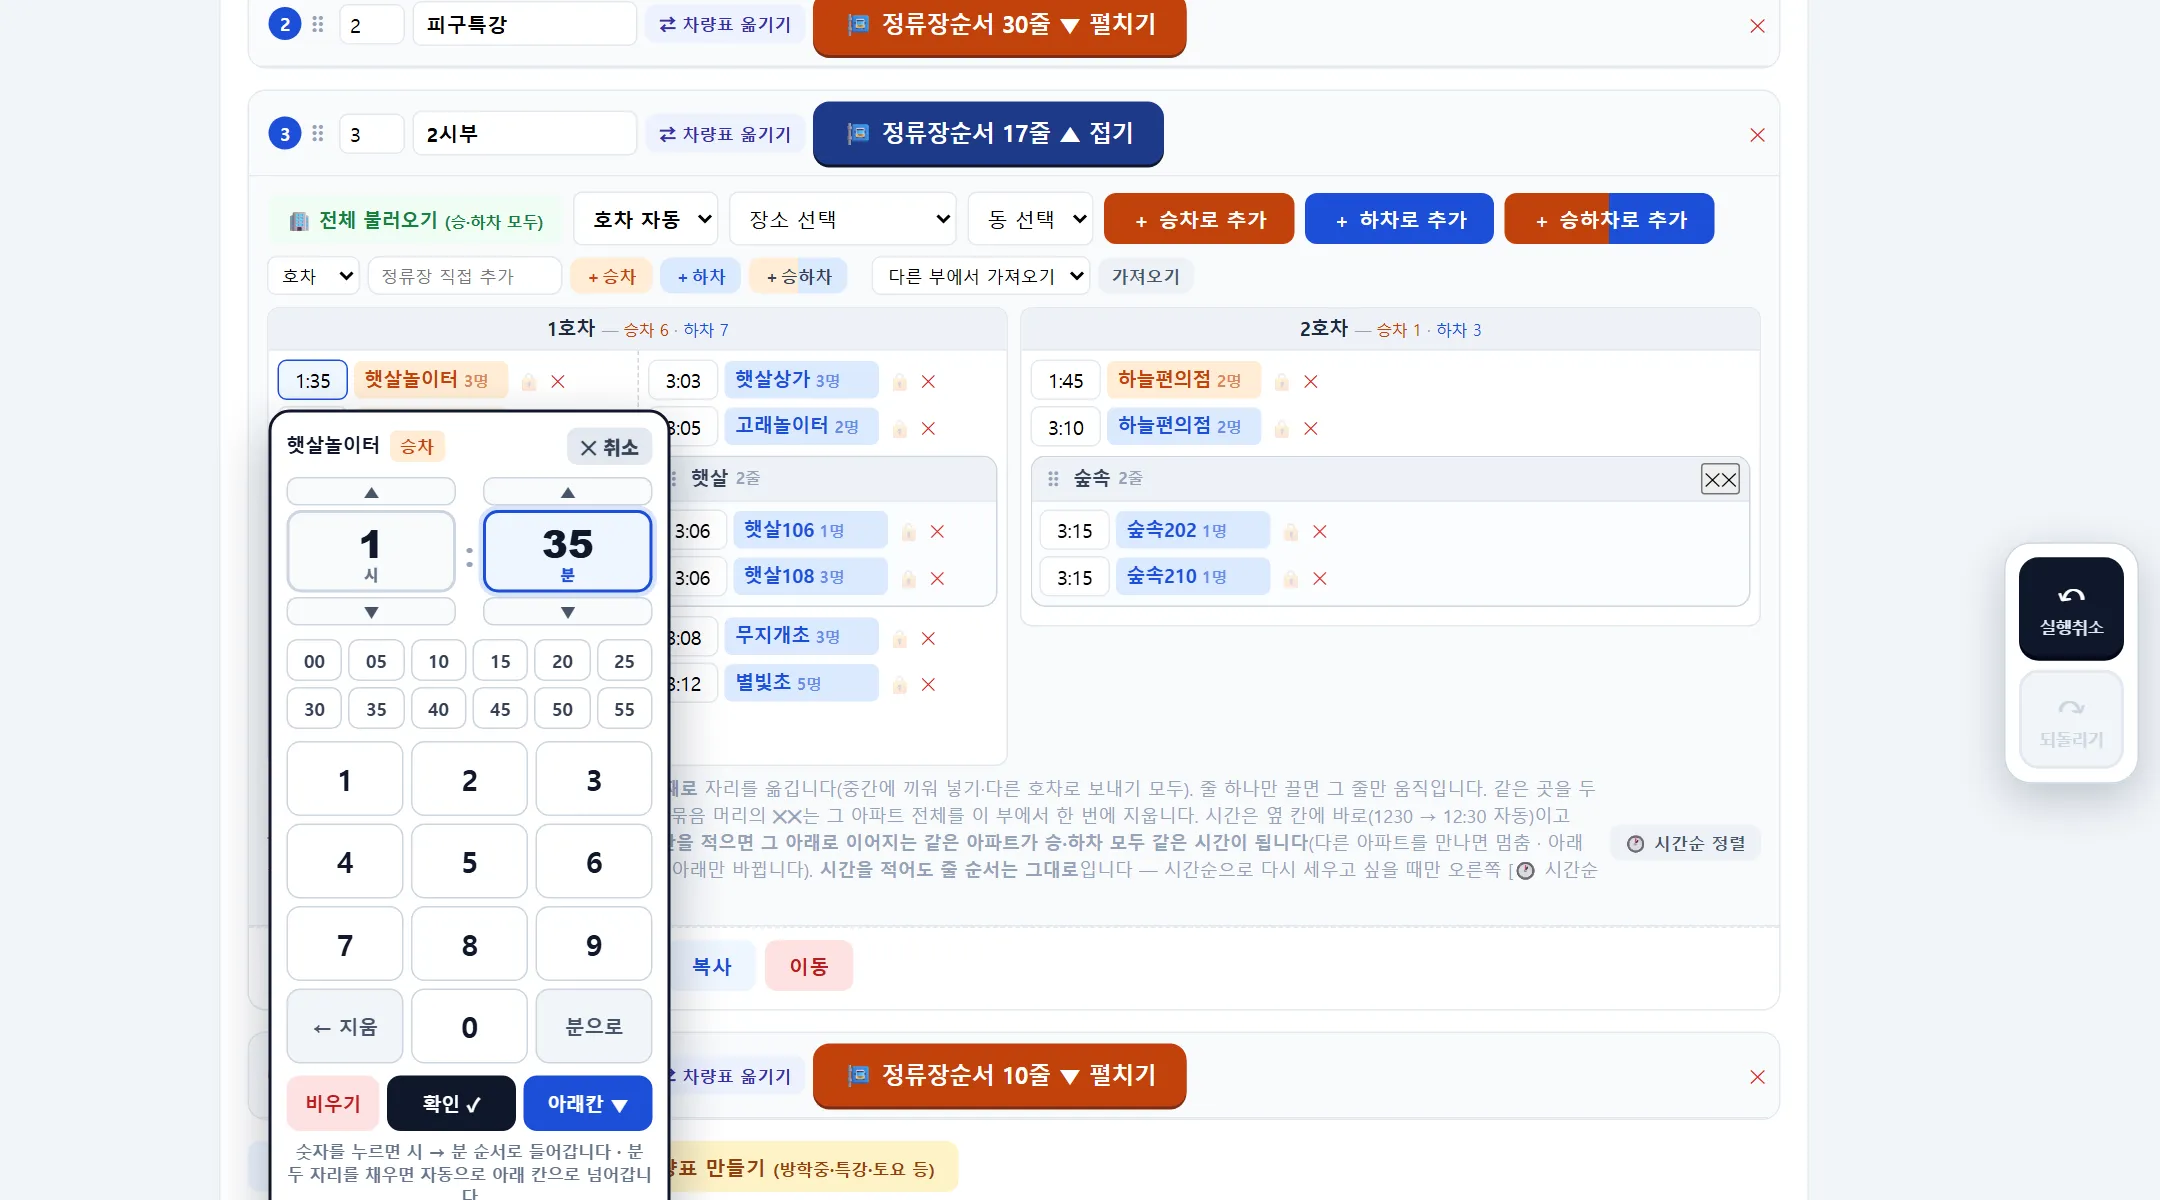Expand 정류장순서 30줄 펼치기
The height and width of the screenshot is (1200, 2160).
point(999,25)
